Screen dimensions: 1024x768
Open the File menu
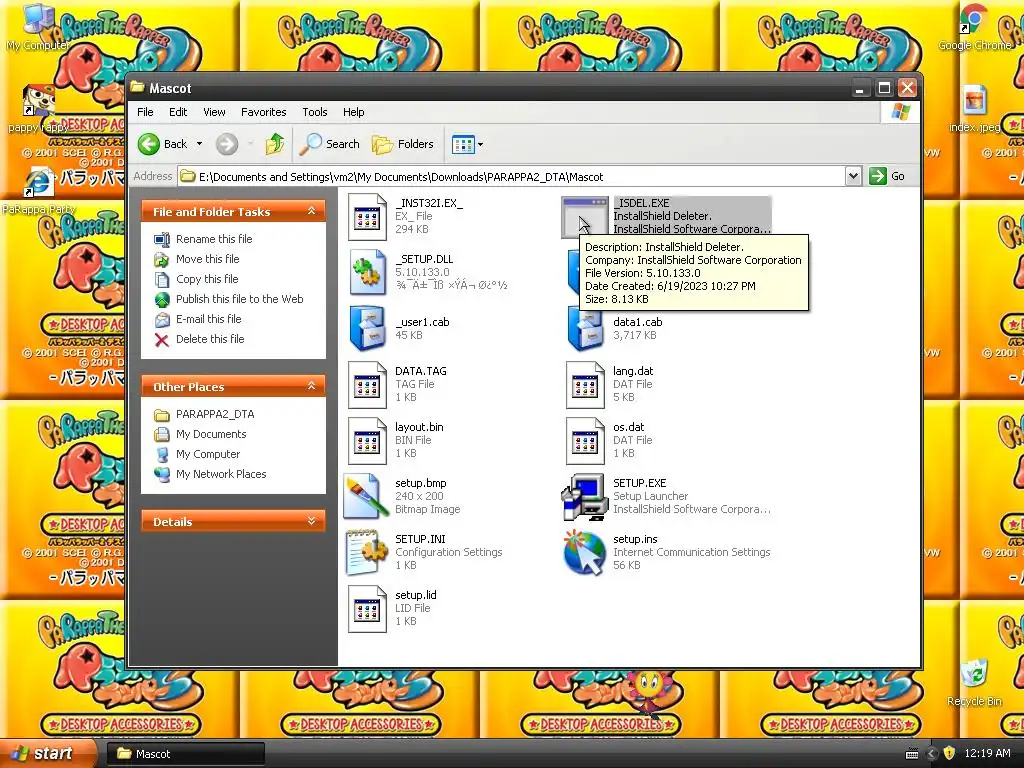(145, 112)
